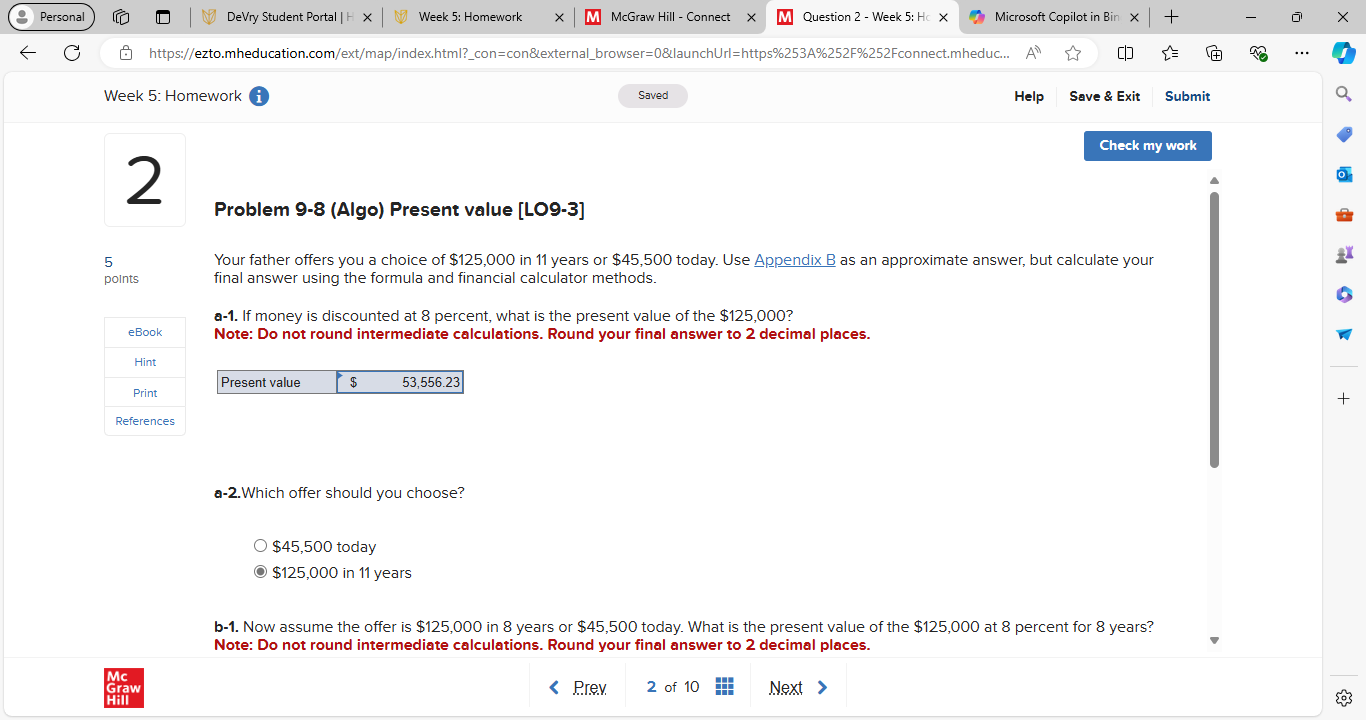Click the homework info icon

(x=260, y=96)
